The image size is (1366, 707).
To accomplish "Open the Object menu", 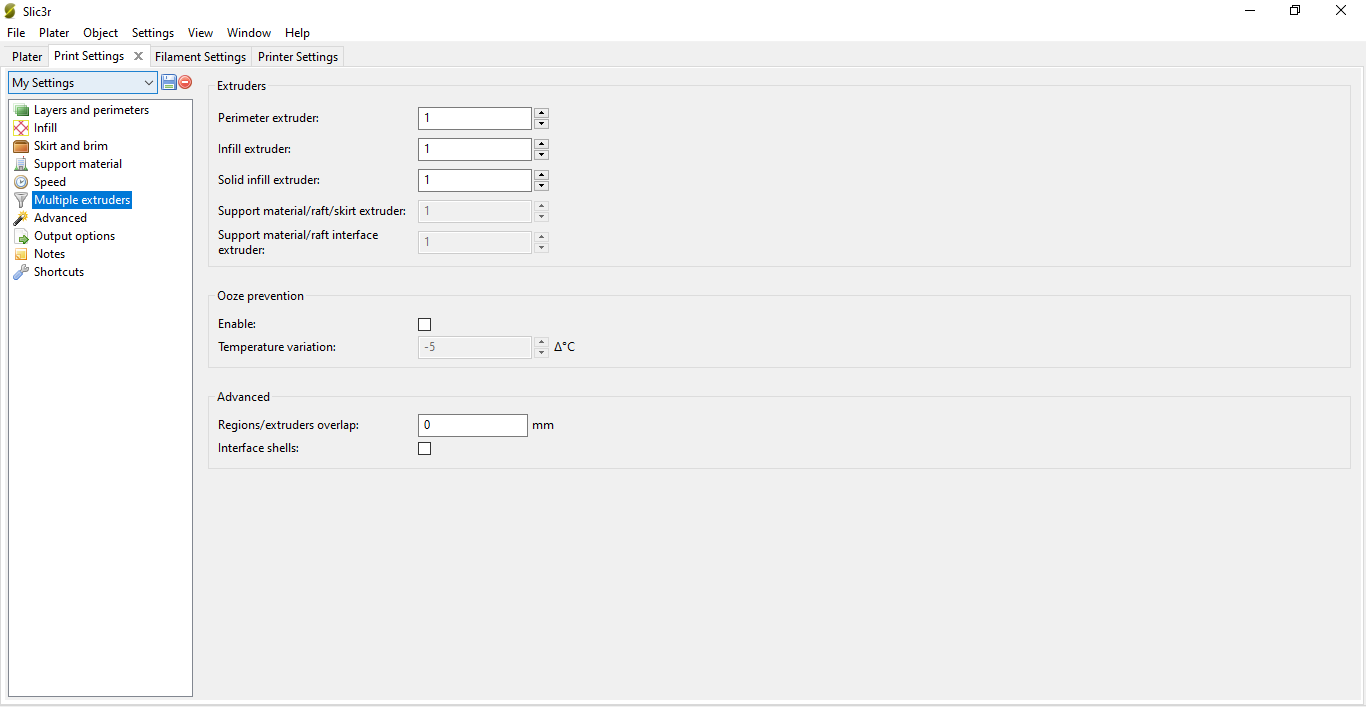I will [100, 33].
